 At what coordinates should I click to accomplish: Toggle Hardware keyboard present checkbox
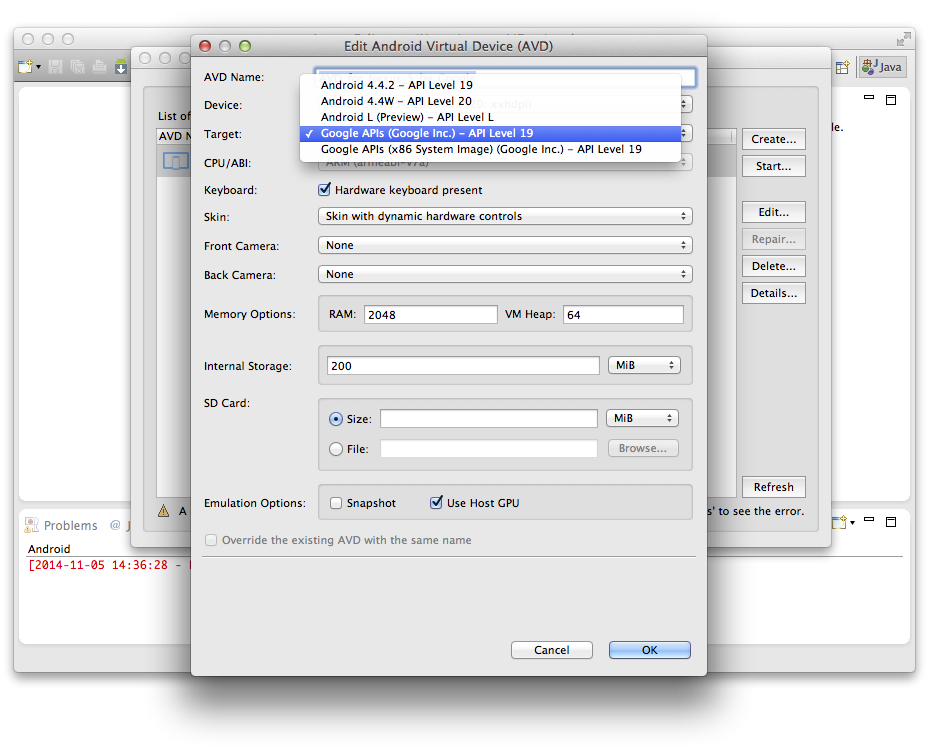[324, 190]
